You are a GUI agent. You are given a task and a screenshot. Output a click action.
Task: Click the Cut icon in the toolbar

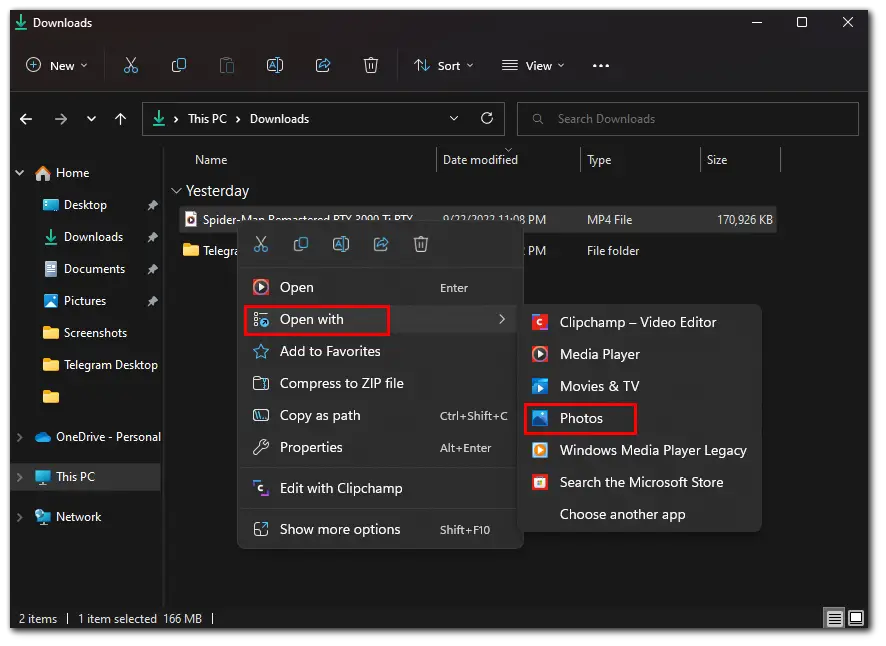[131, 66]
